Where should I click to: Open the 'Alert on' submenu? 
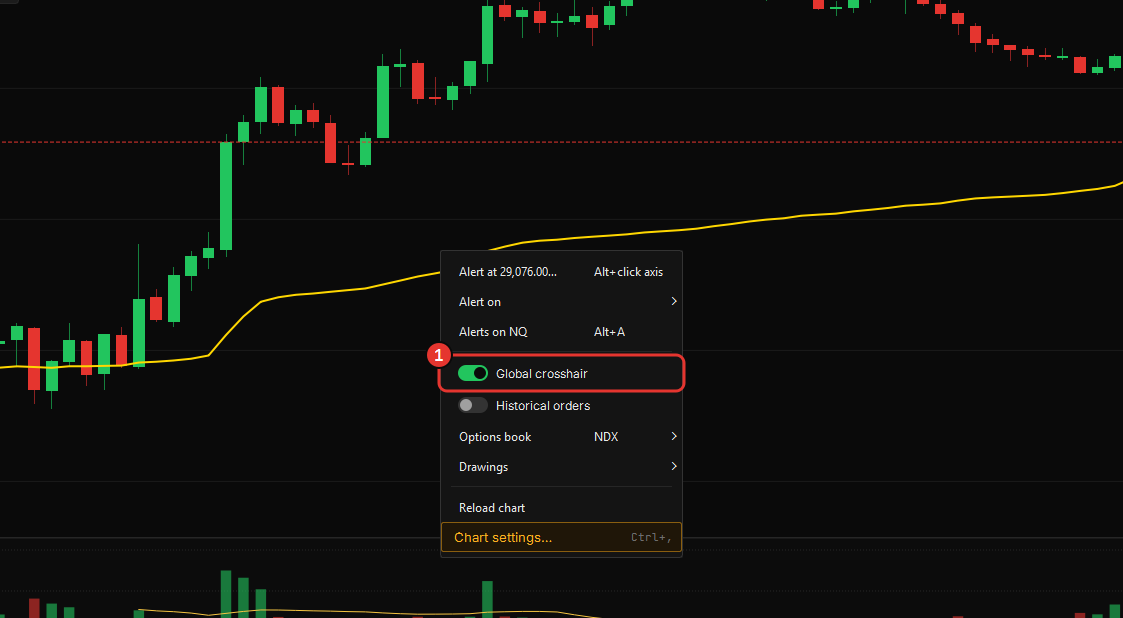pos(561,301)
